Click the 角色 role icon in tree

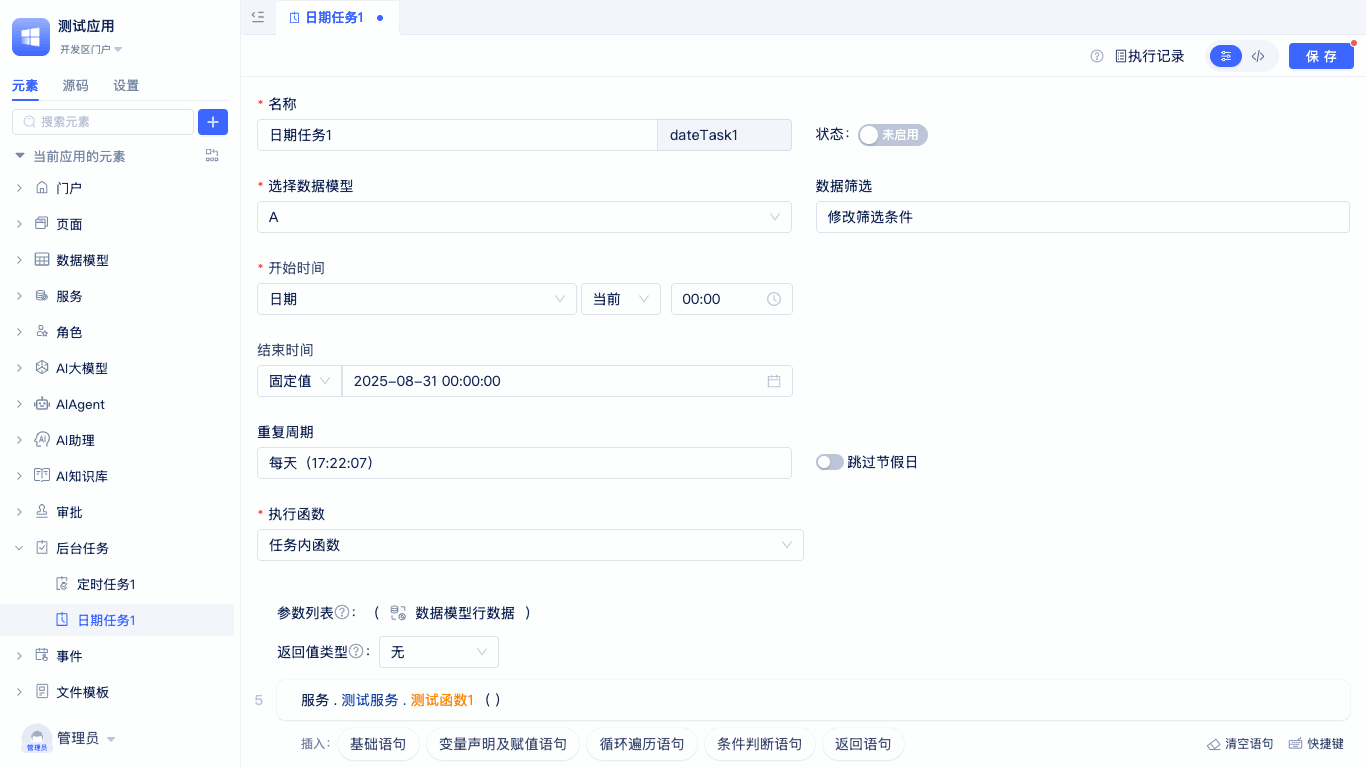pyautogui.click(x=42, y=331)
